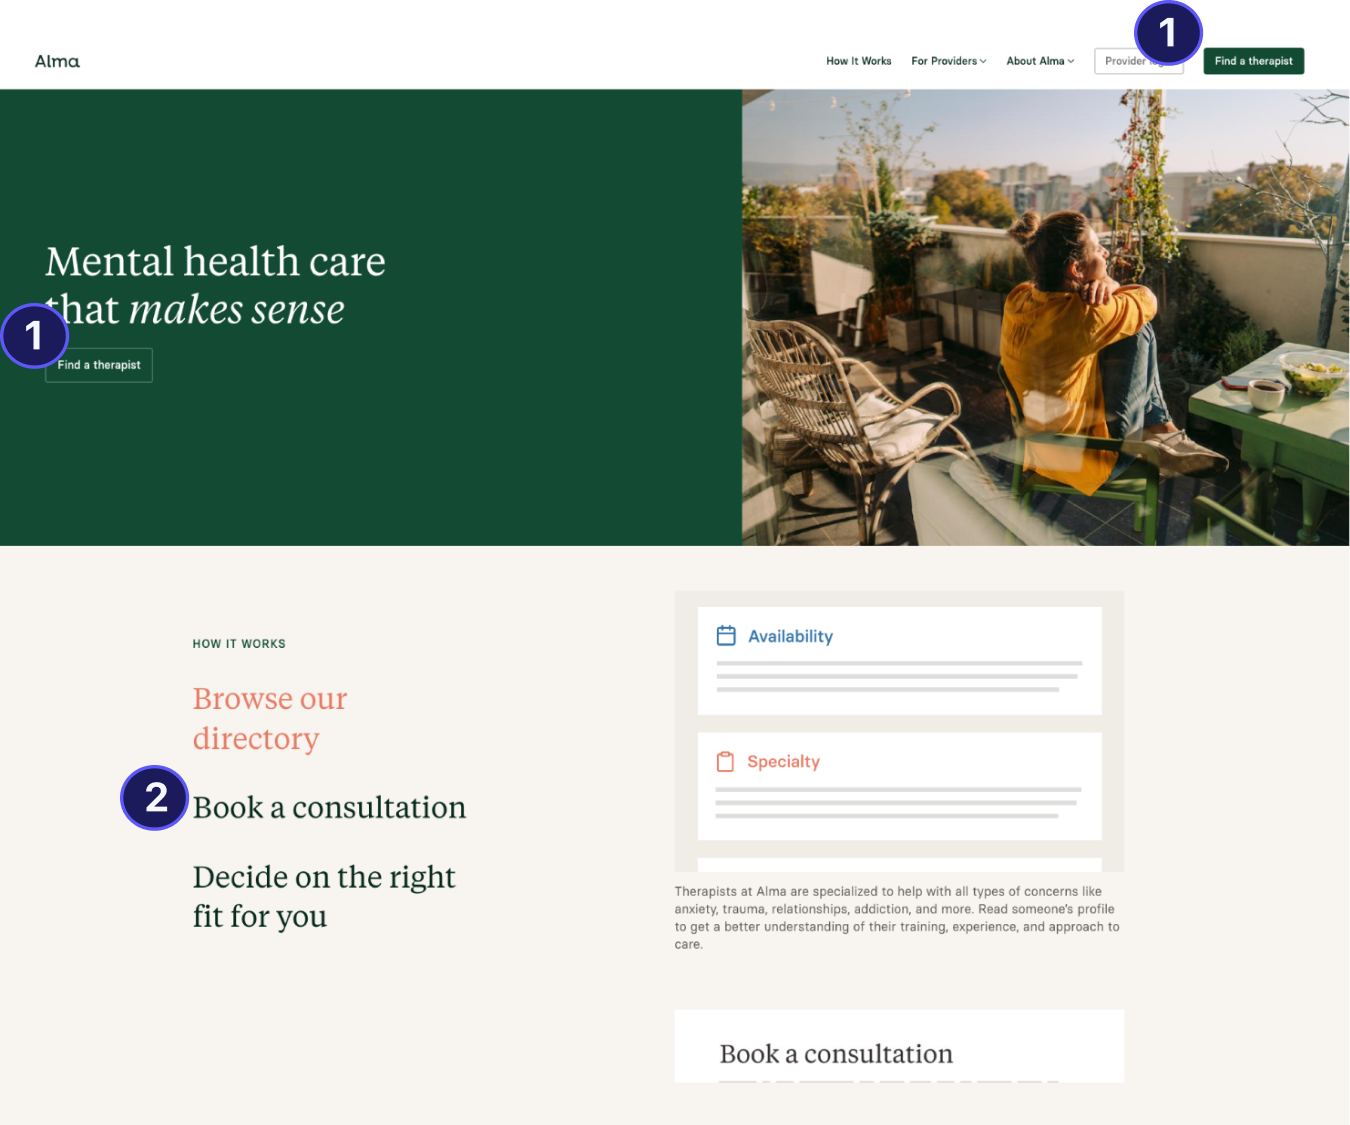Click the Specialty card

click(x=899, y=786)
